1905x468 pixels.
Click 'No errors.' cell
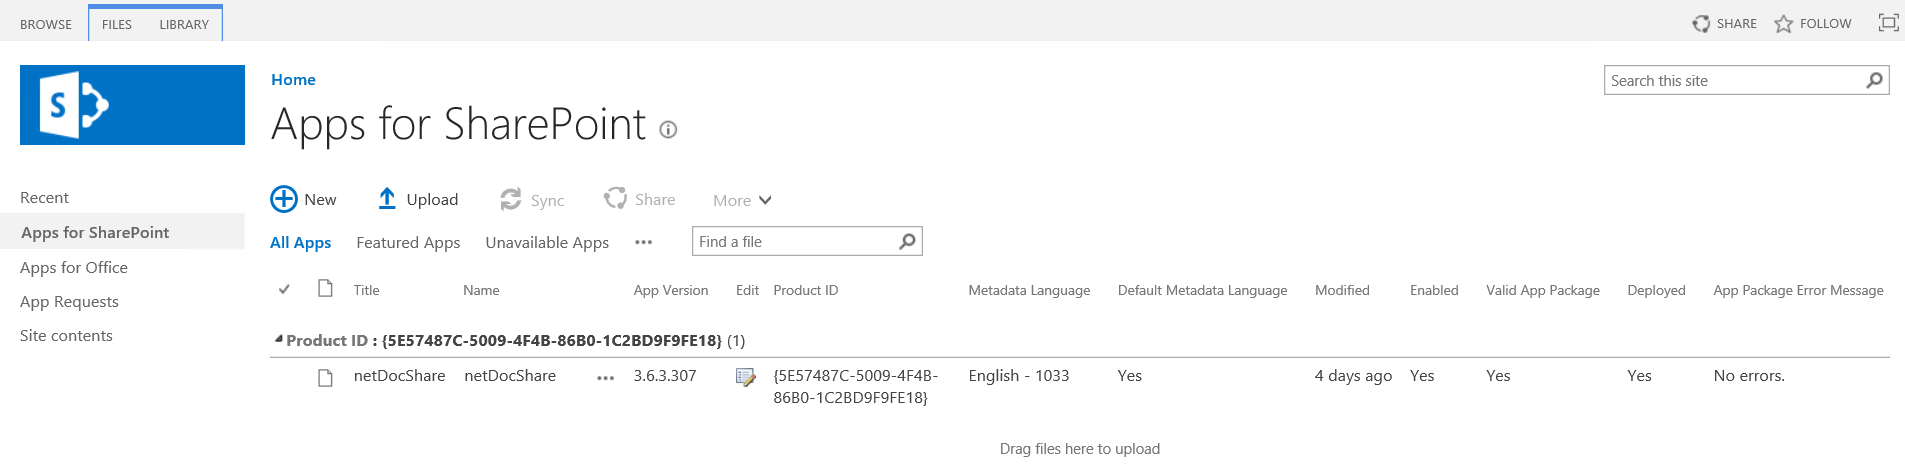click(1749, 376)
